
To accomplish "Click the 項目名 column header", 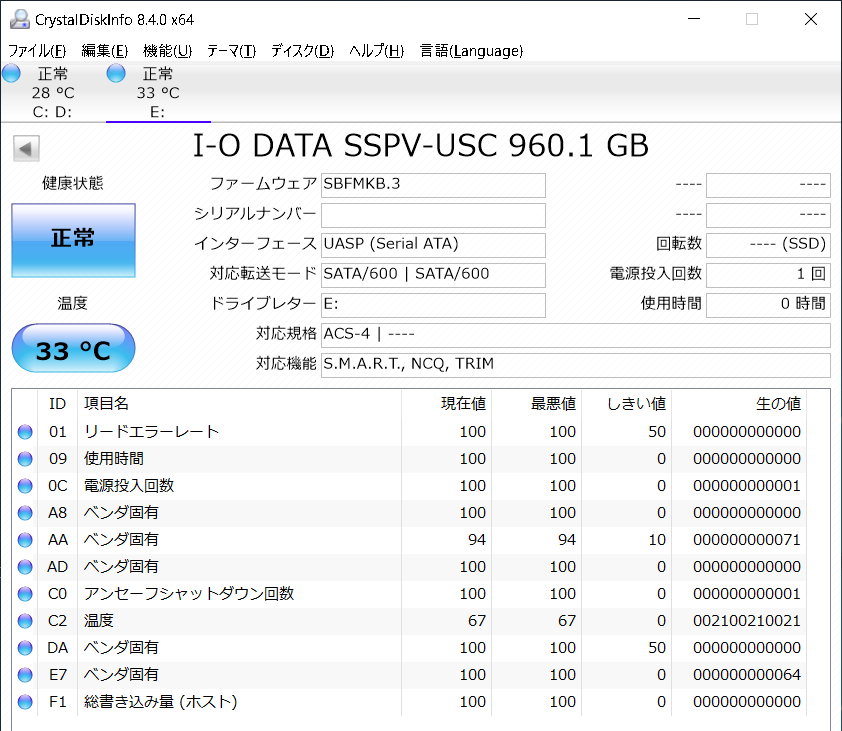I will coord(239,404).
